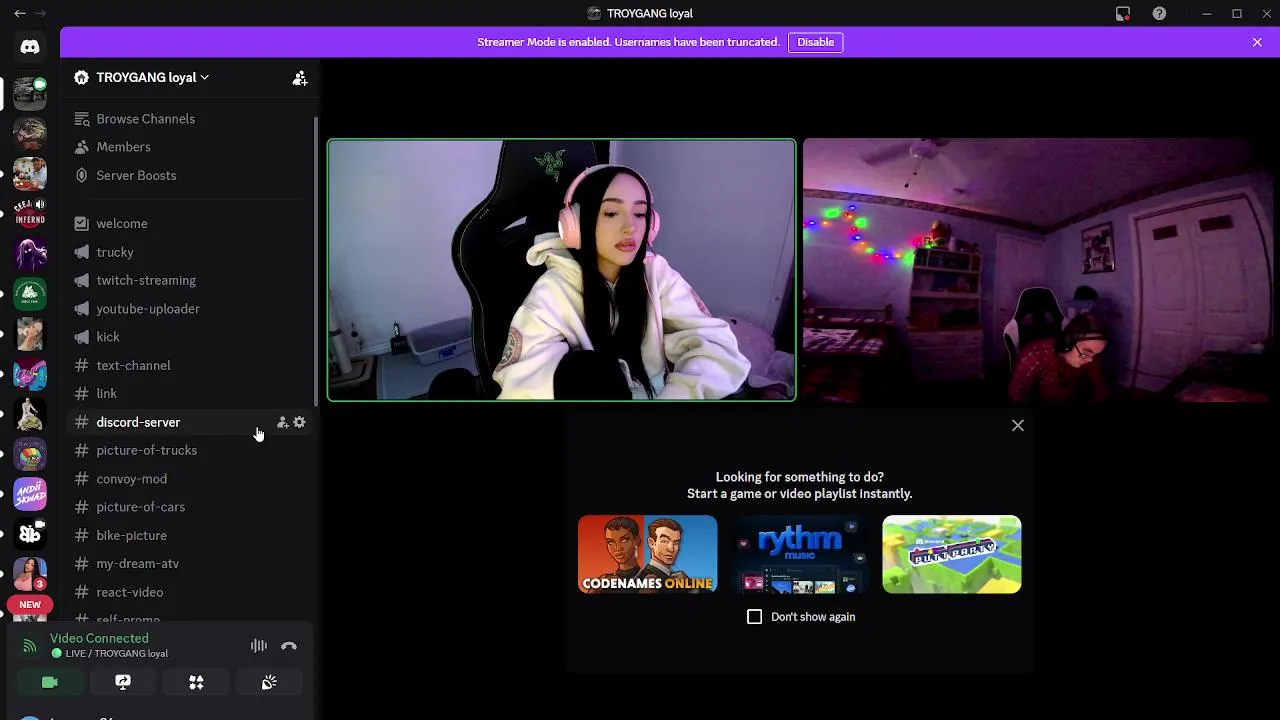This screenshot has height=720, width=1280.
Task: Click the Video Connected status text
Action: [99, 638]
